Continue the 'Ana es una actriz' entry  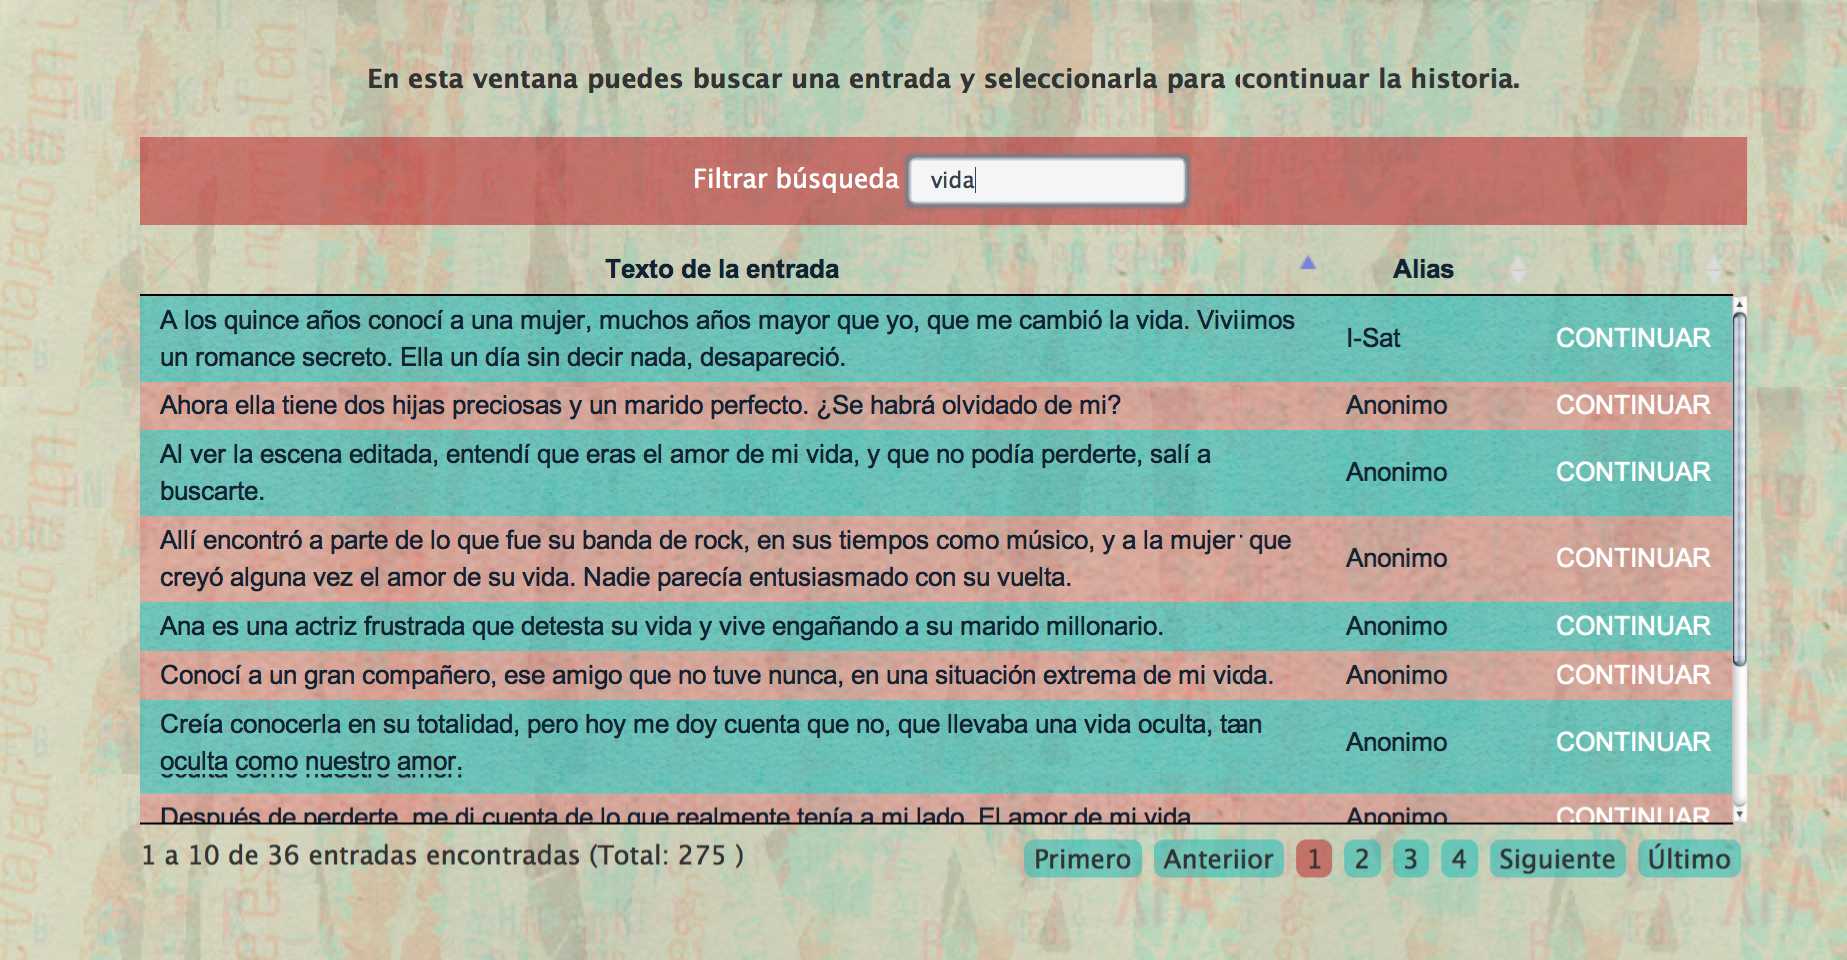tap(1632, 626)
